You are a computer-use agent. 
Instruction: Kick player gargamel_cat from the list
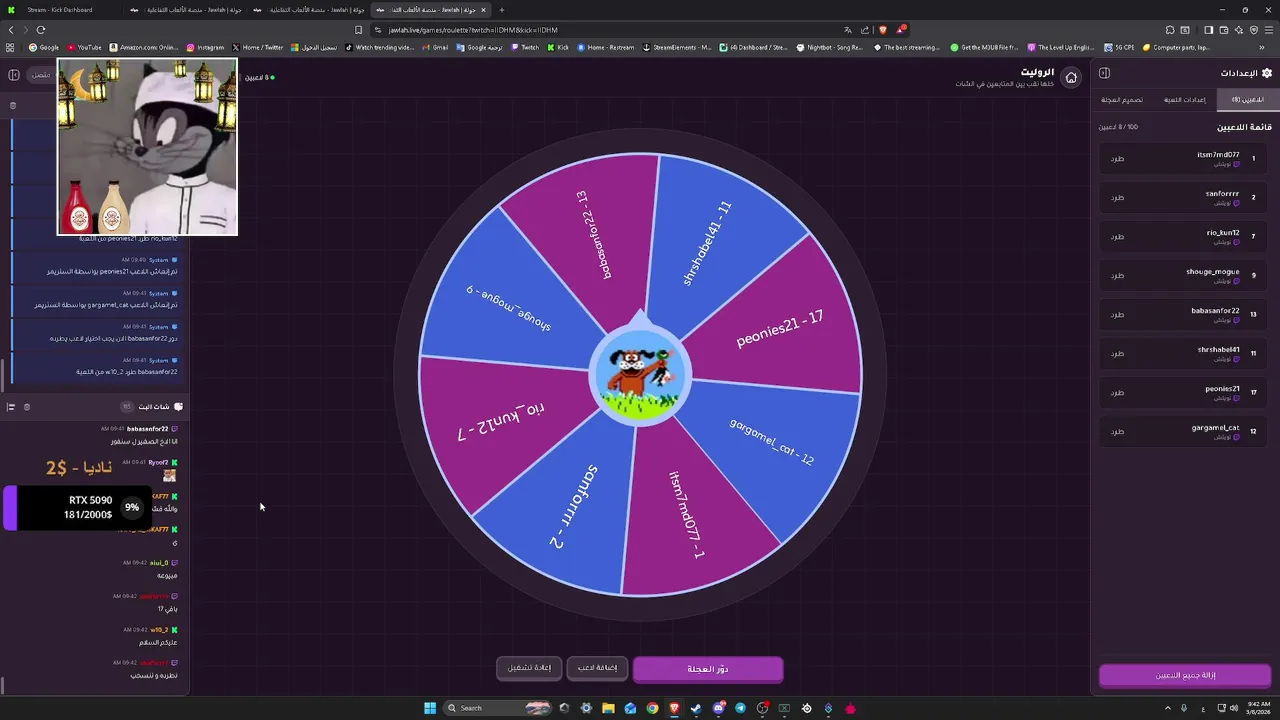pos(1117,431)
